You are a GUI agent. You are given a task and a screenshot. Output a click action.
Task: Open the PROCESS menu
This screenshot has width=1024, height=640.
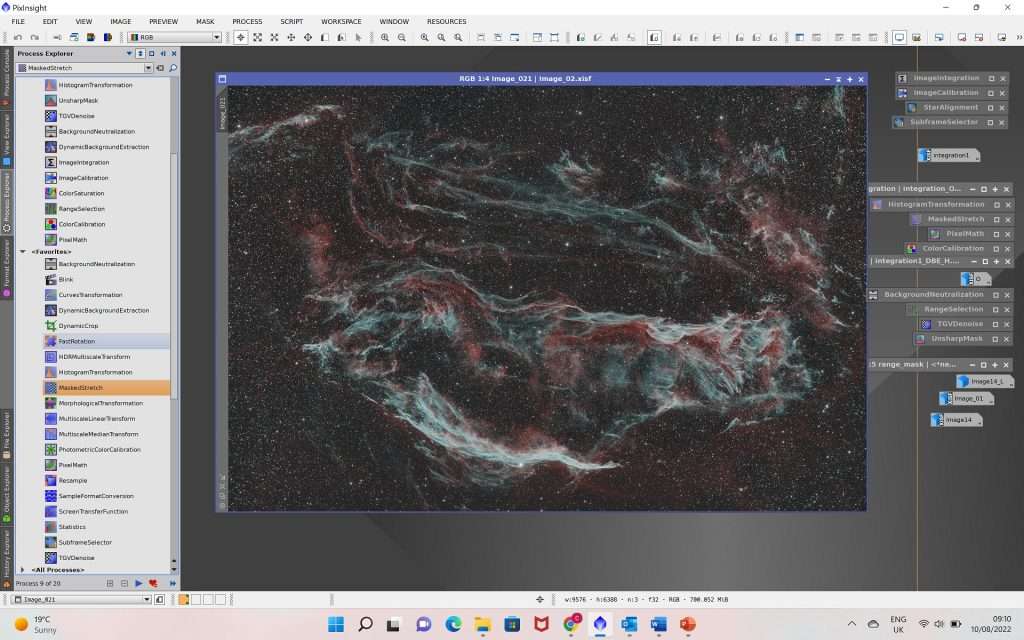coord(247,22)
